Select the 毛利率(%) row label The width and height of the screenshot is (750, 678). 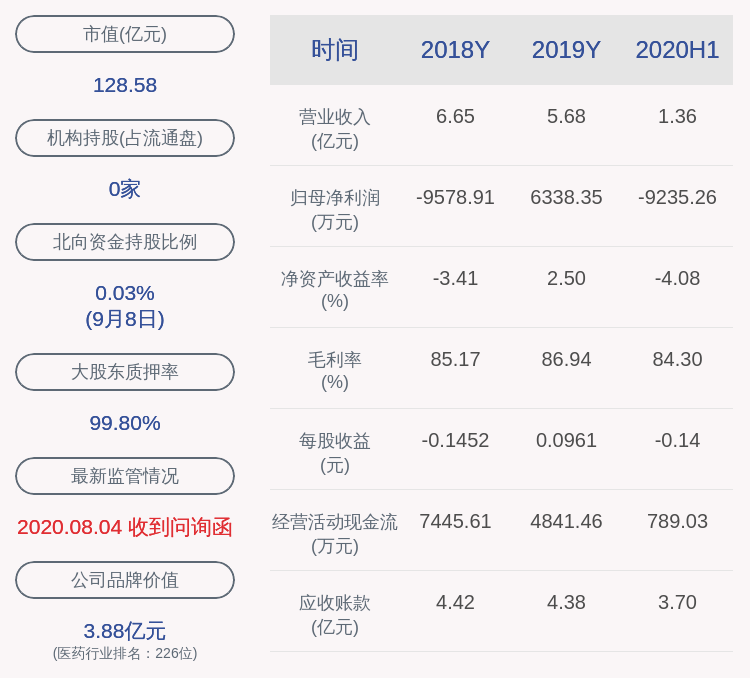(335, 371)
